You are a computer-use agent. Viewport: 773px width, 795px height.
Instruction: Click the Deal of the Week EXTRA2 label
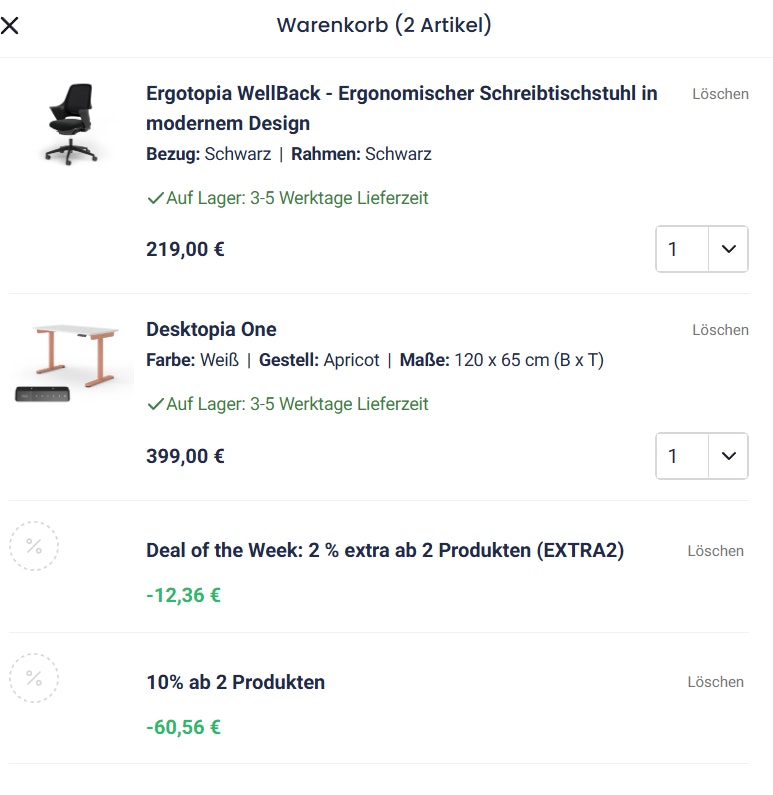385,550
